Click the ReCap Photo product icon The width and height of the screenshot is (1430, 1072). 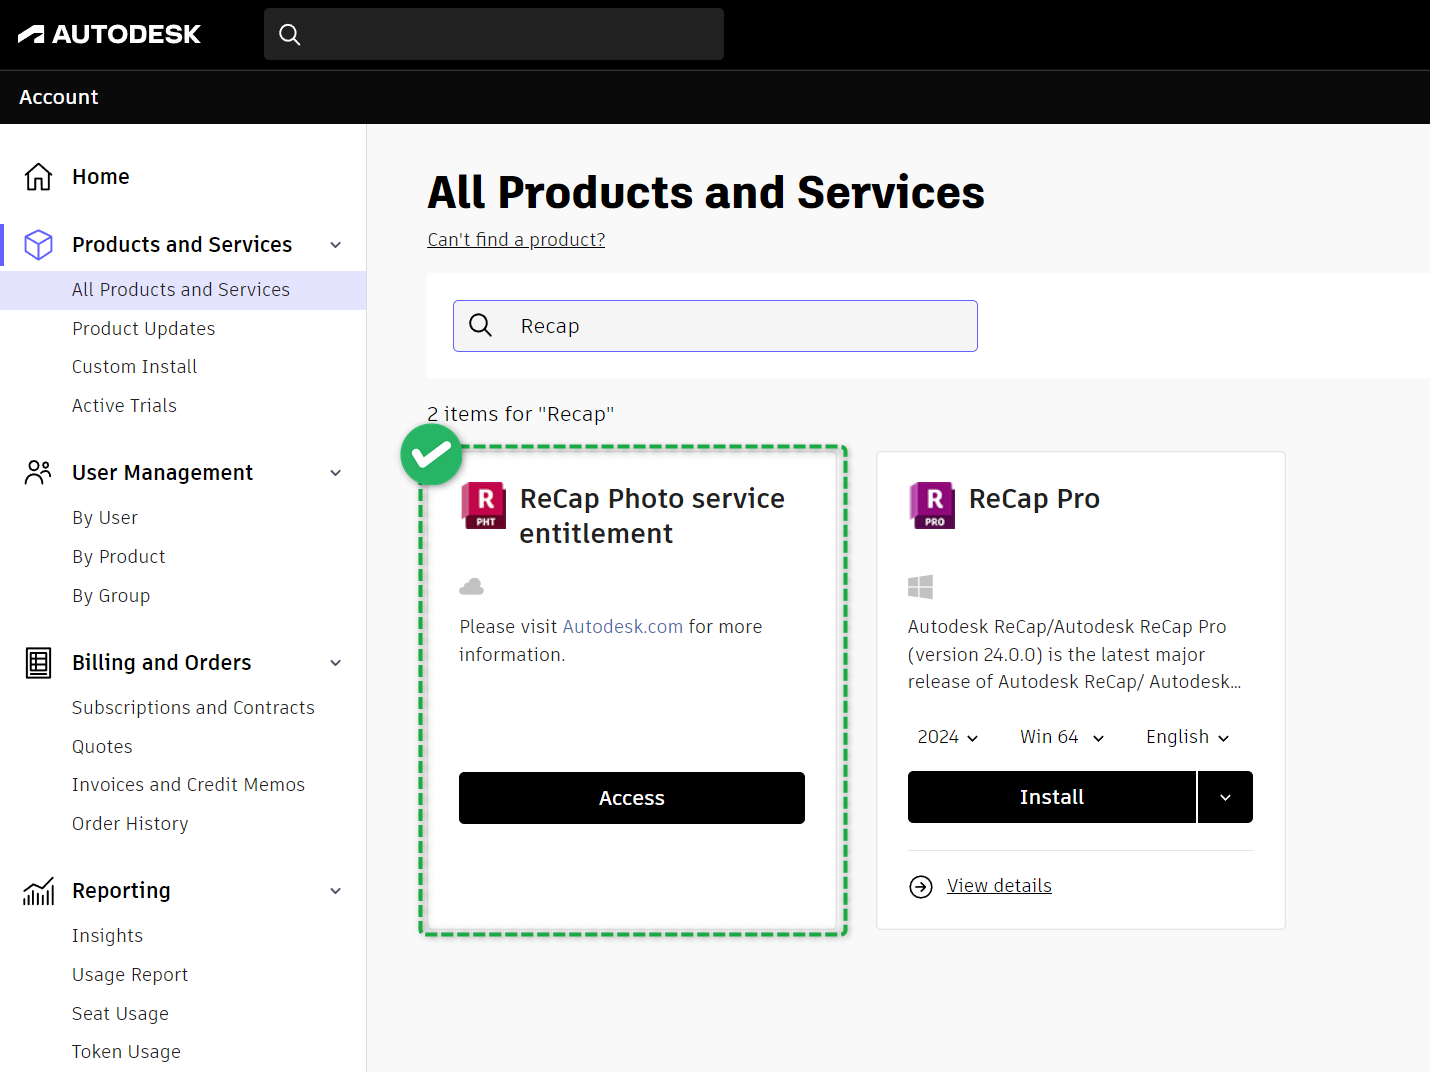click(x=484, y=505)
